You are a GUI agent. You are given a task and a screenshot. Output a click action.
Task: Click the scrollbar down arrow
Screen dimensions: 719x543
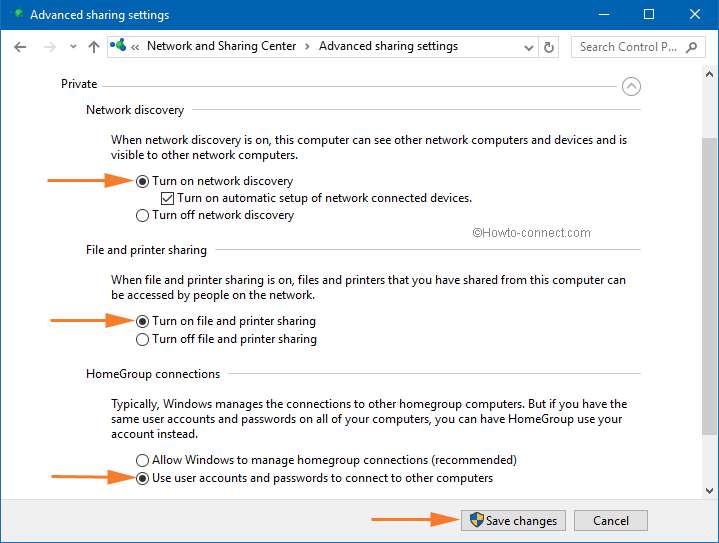click(709, 491)
